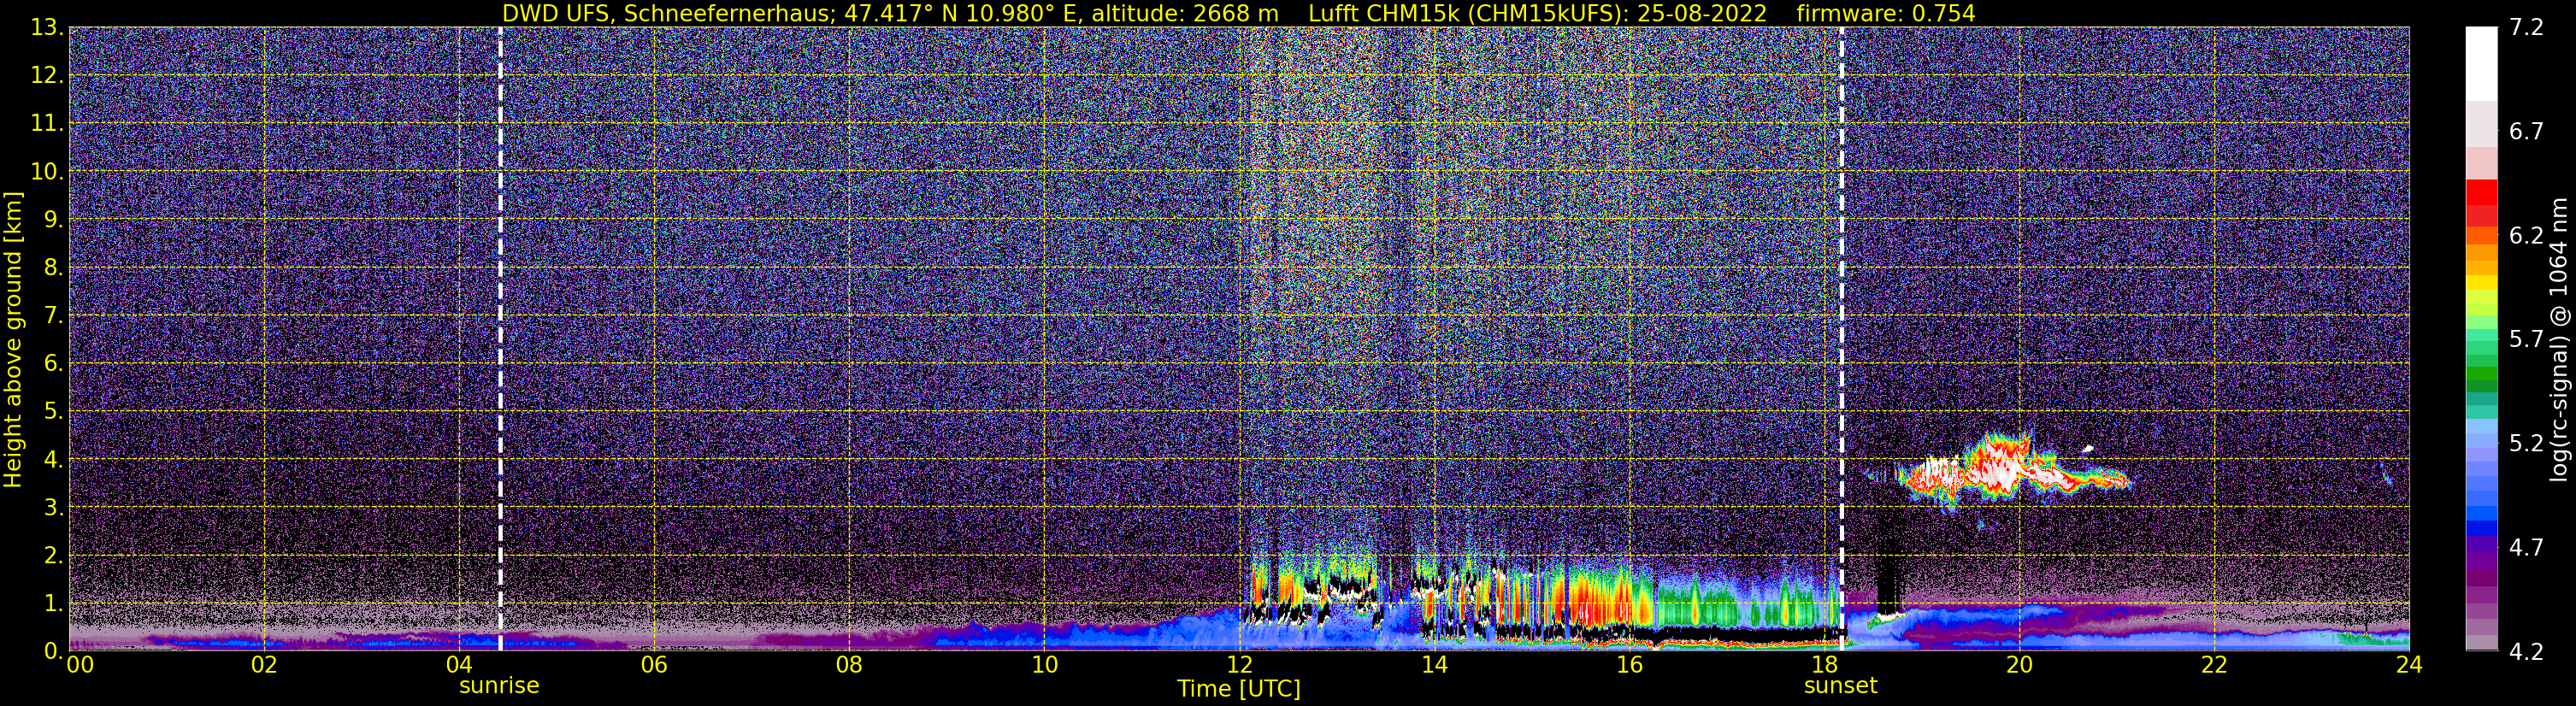Click the 6.2 colorbar tick label
2576x706 pixels.
coord(2527,235)
